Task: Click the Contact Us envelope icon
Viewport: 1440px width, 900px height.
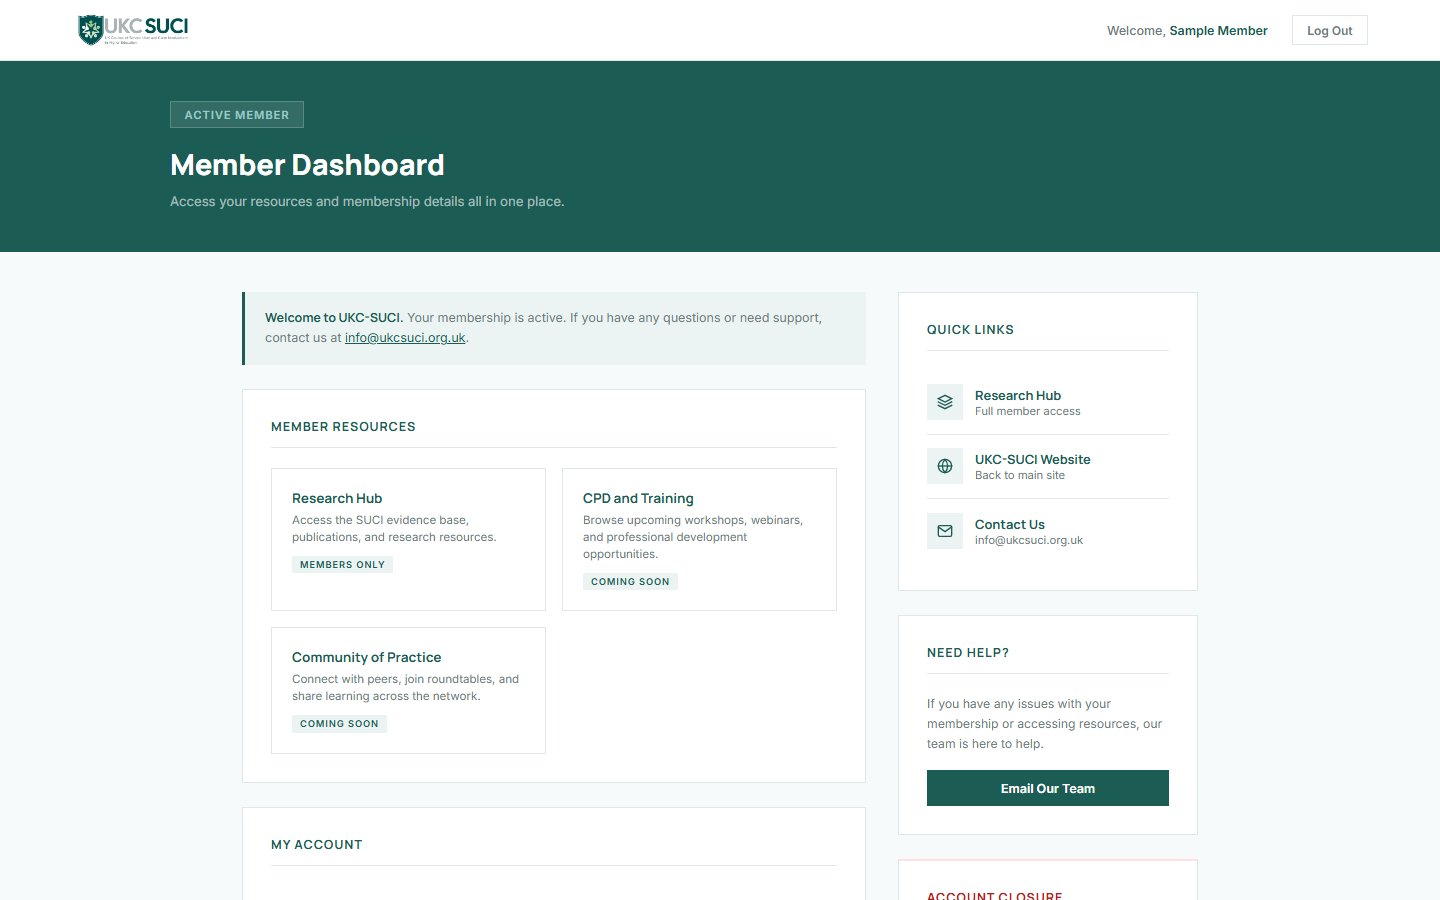Action: [945, 531]
